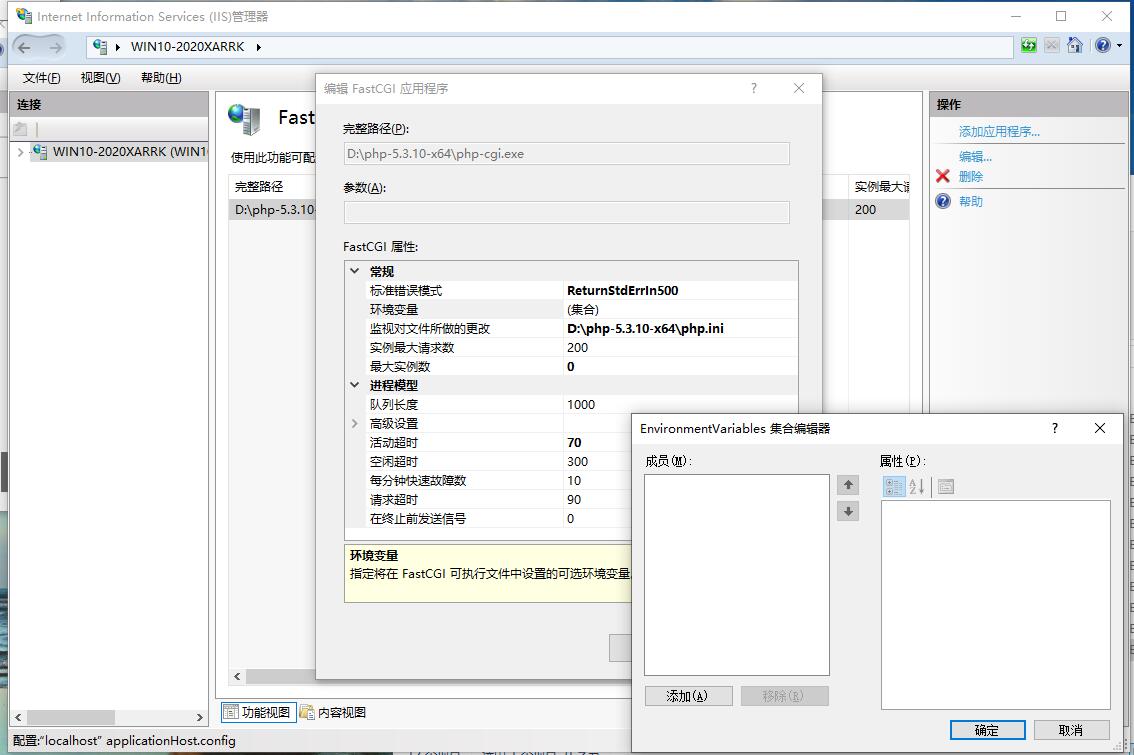Refresh page using green refresh icon
The width and height of the screenshot is (1134, 755).
[1028, 46]
